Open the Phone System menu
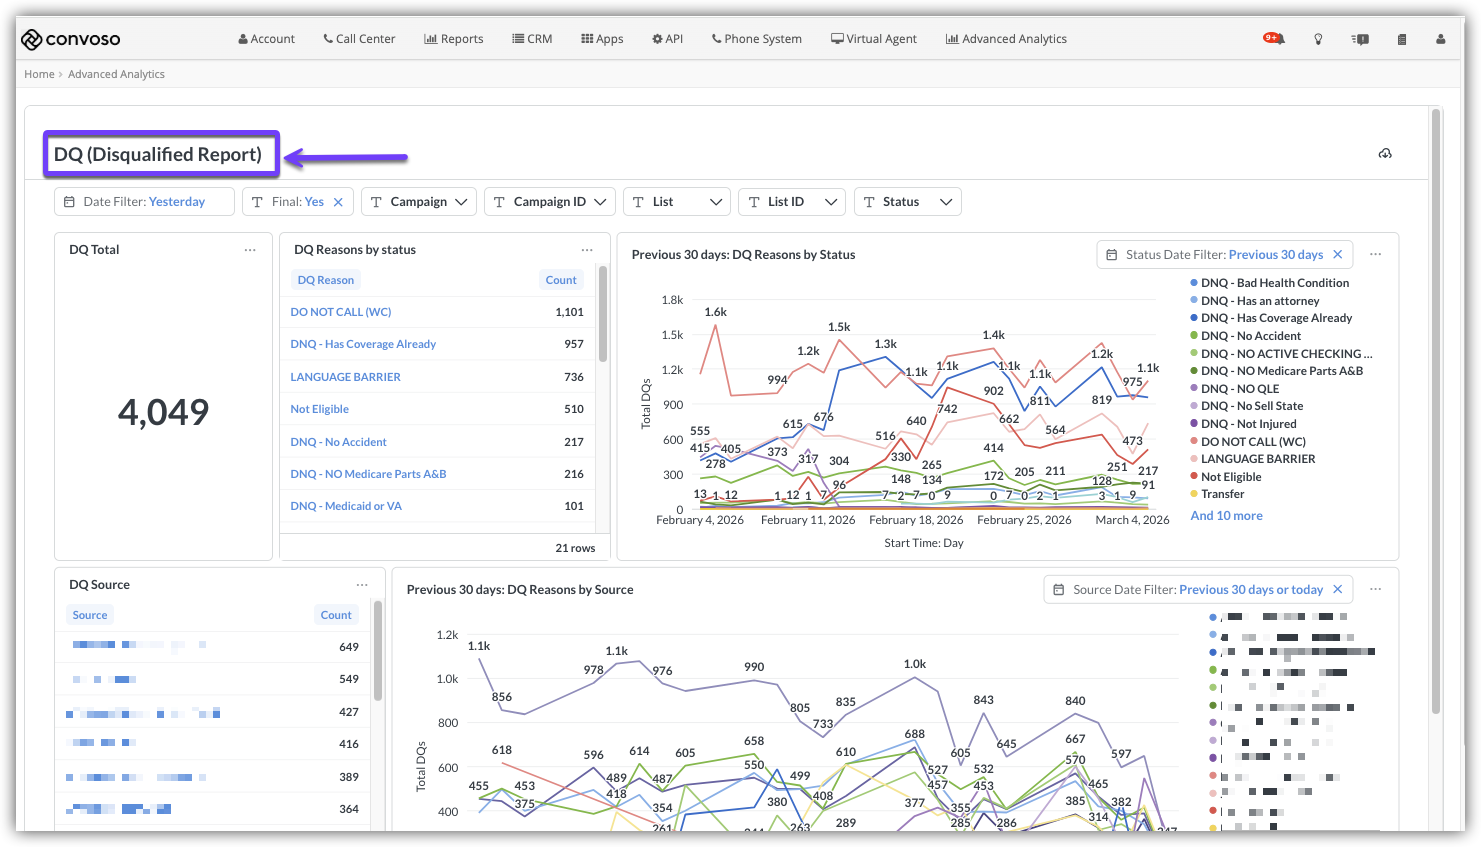1481x847 pixels. point(756,39)
